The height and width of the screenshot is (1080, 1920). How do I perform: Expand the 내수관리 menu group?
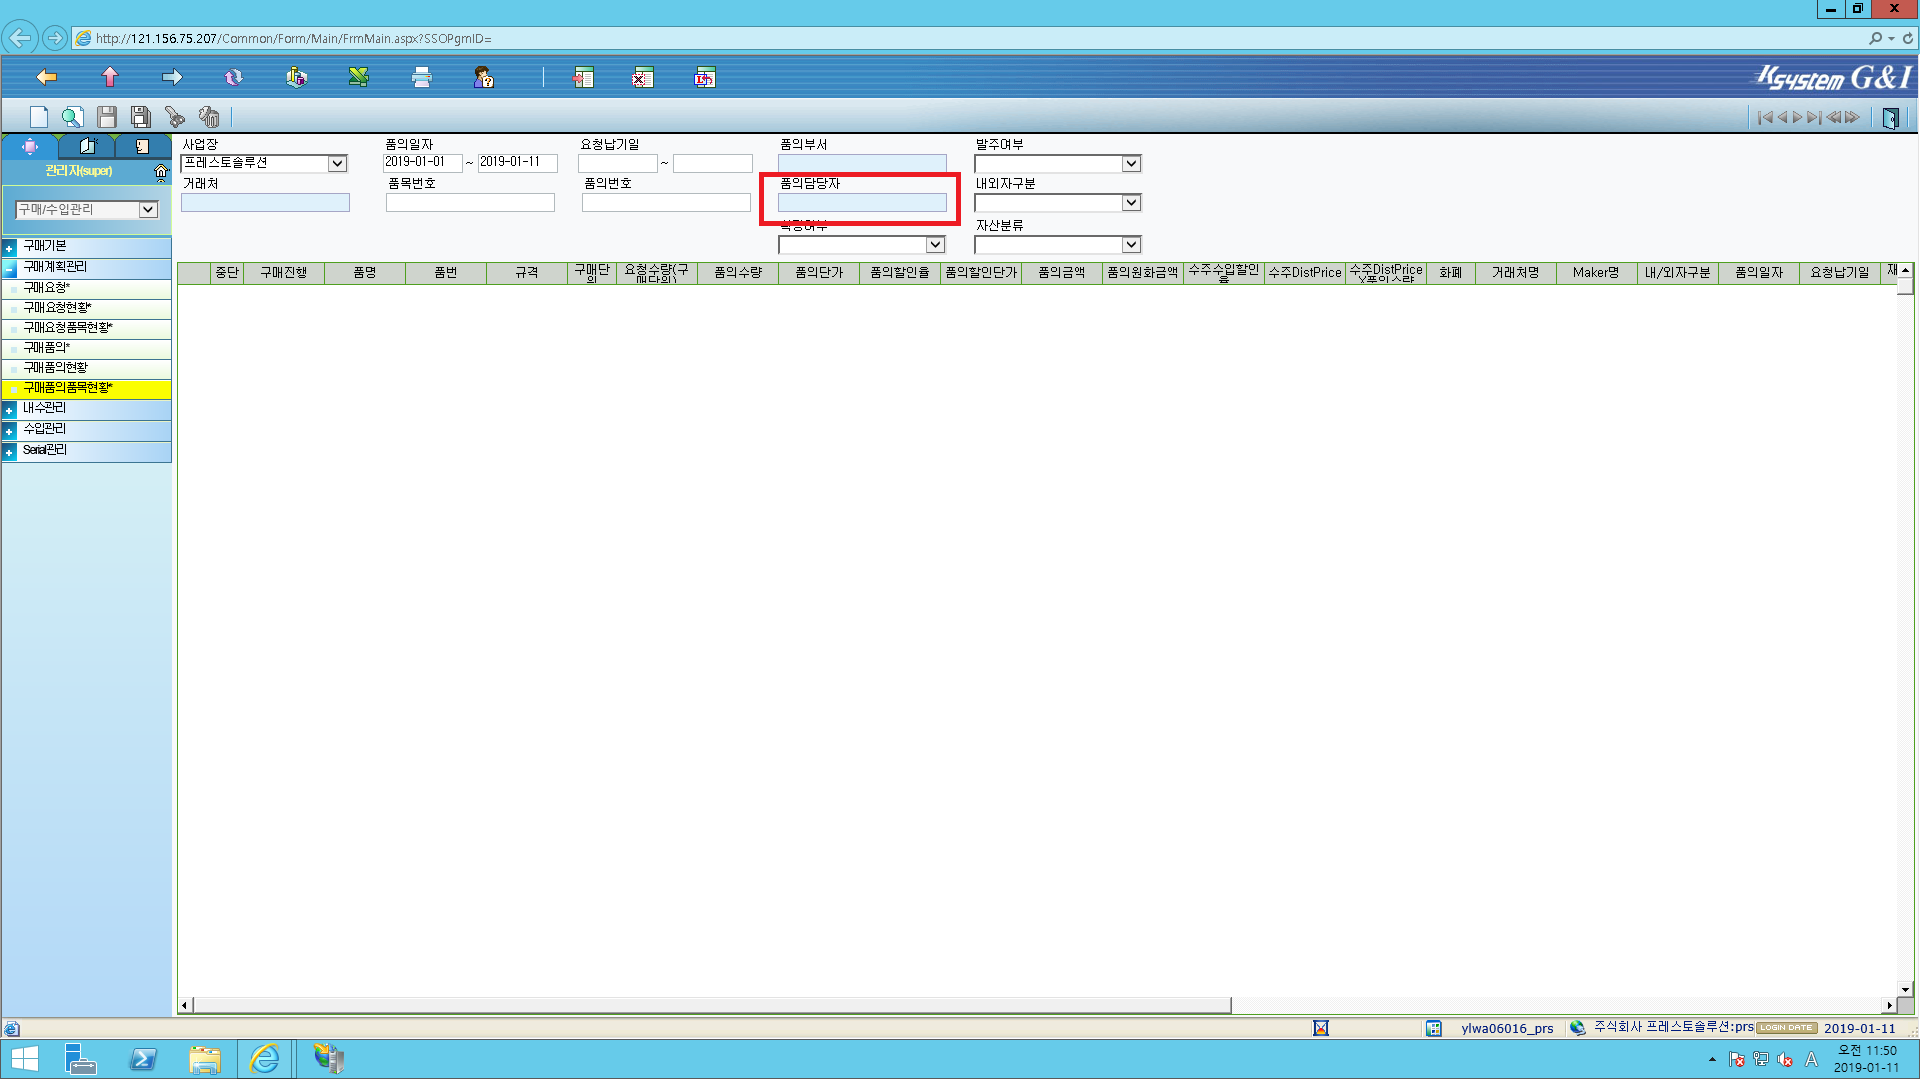(x=9, y=409)
